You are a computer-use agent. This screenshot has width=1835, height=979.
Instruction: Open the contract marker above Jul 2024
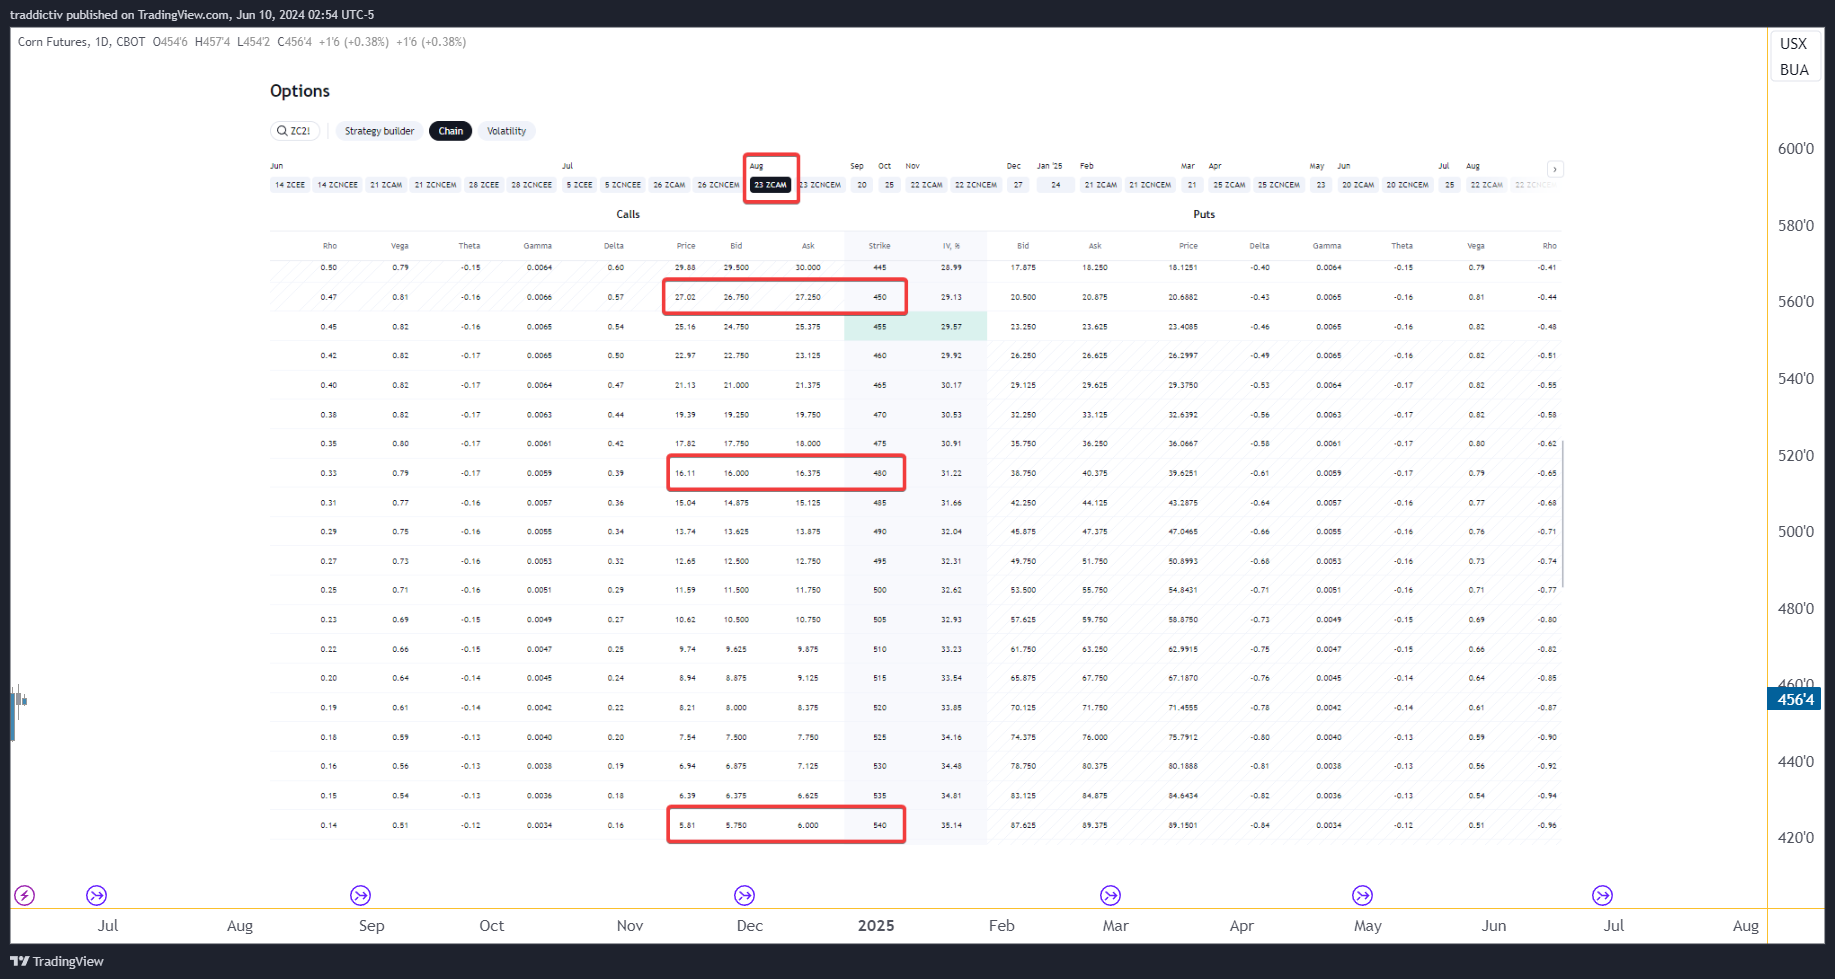pos(96,895)
